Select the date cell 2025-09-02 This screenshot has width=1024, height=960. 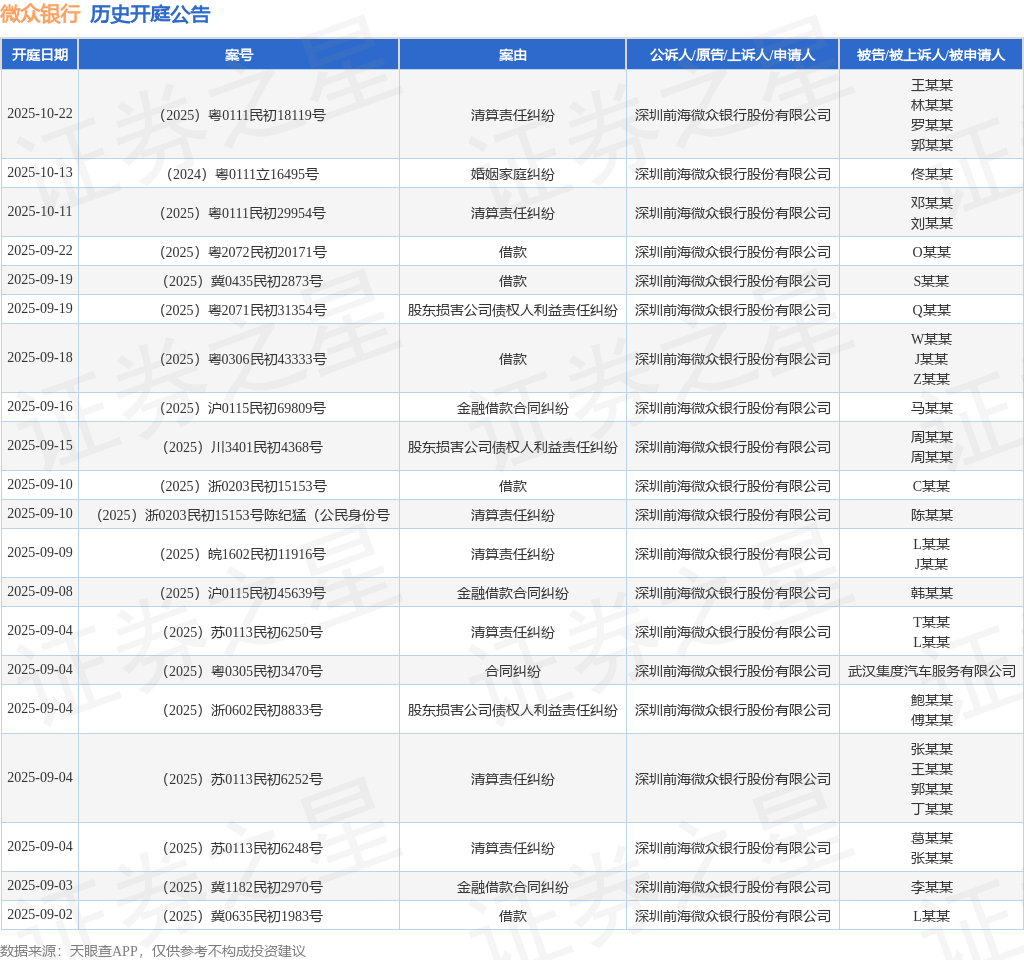[40, 914]
